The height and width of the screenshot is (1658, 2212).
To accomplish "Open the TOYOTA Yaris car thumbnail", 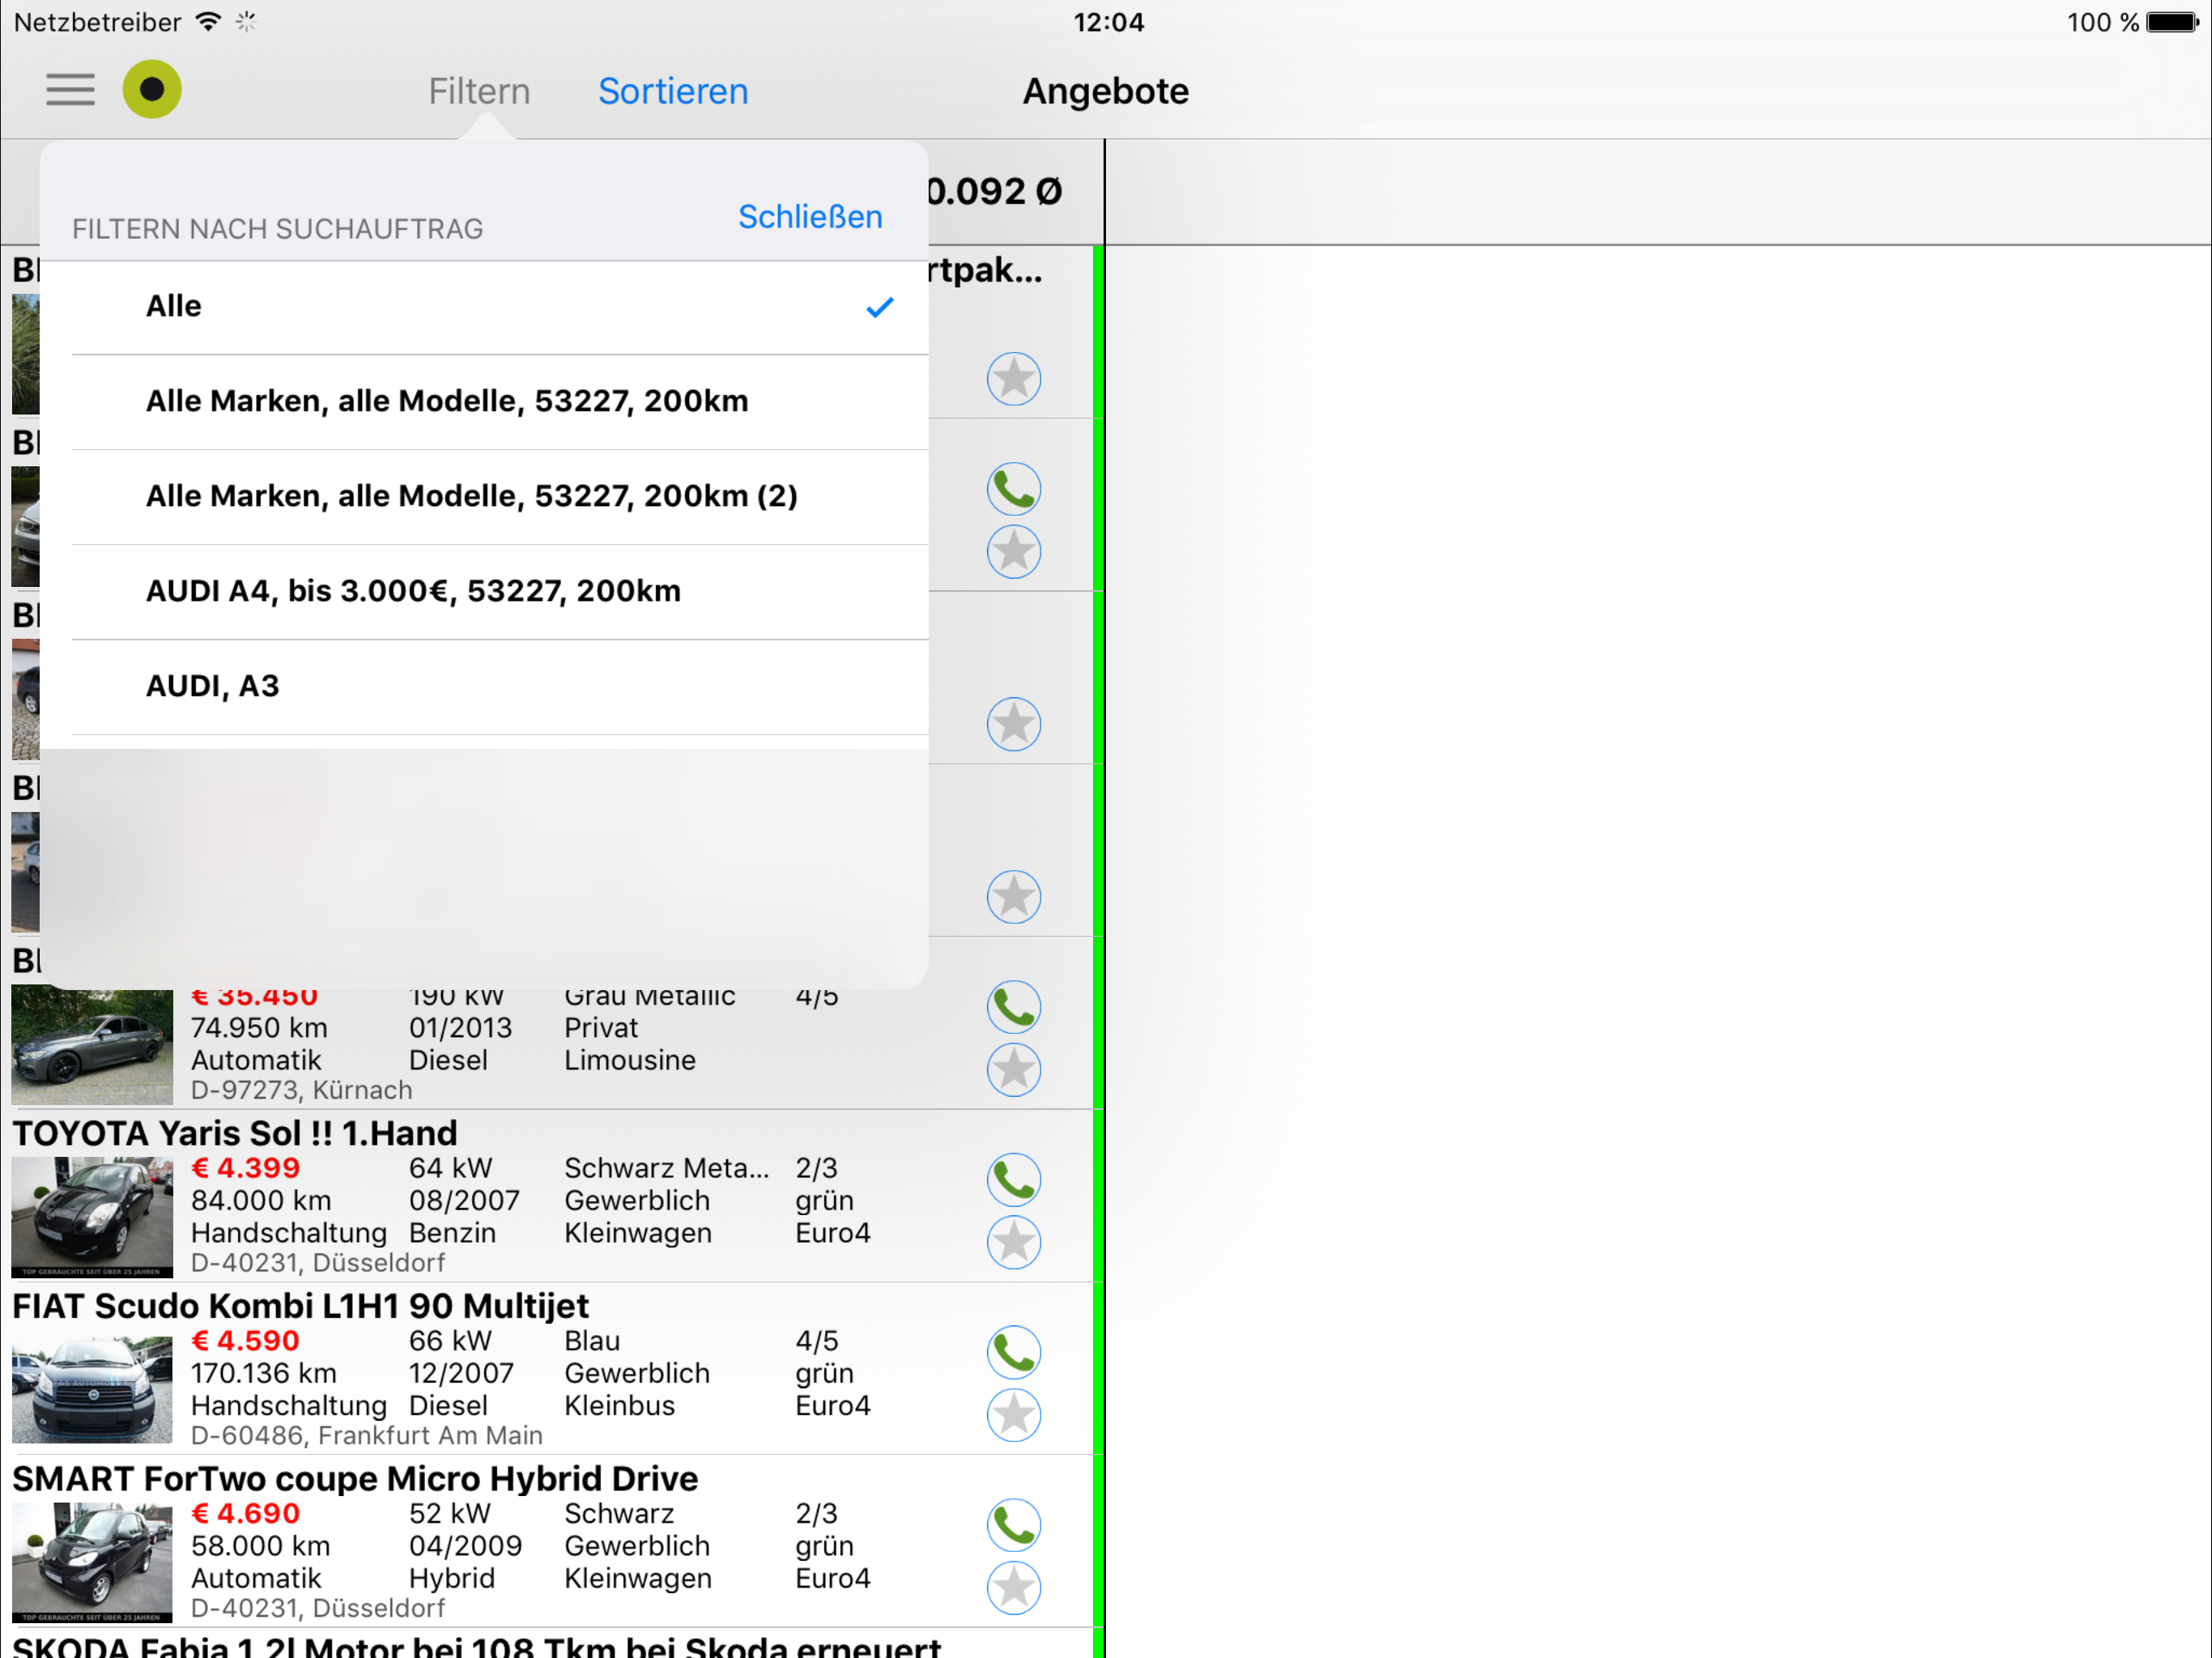I will click(x=92, y=1217).
